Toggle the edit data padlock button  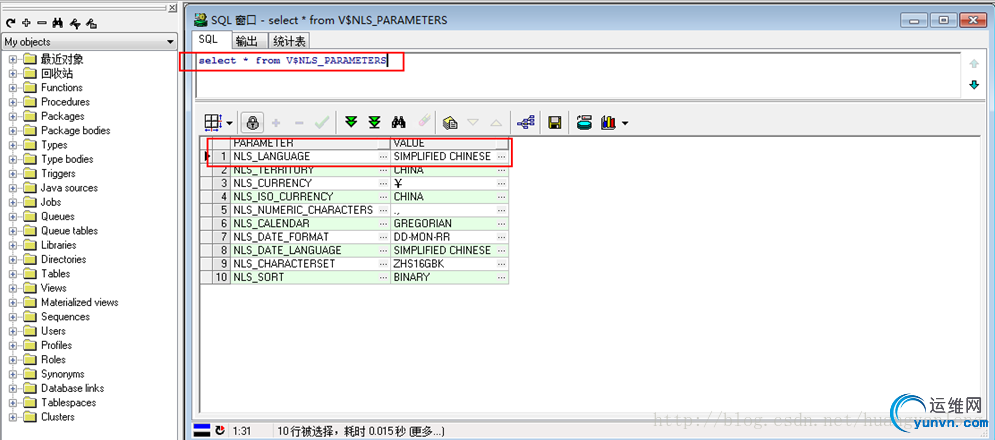[253, 122]
